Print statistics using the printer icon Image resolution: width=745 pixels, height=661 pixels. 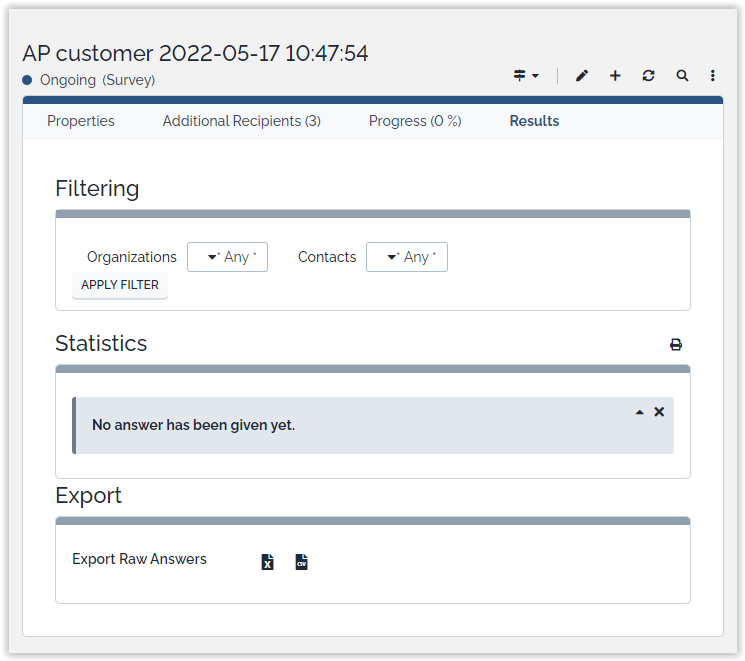click(676, 345)
